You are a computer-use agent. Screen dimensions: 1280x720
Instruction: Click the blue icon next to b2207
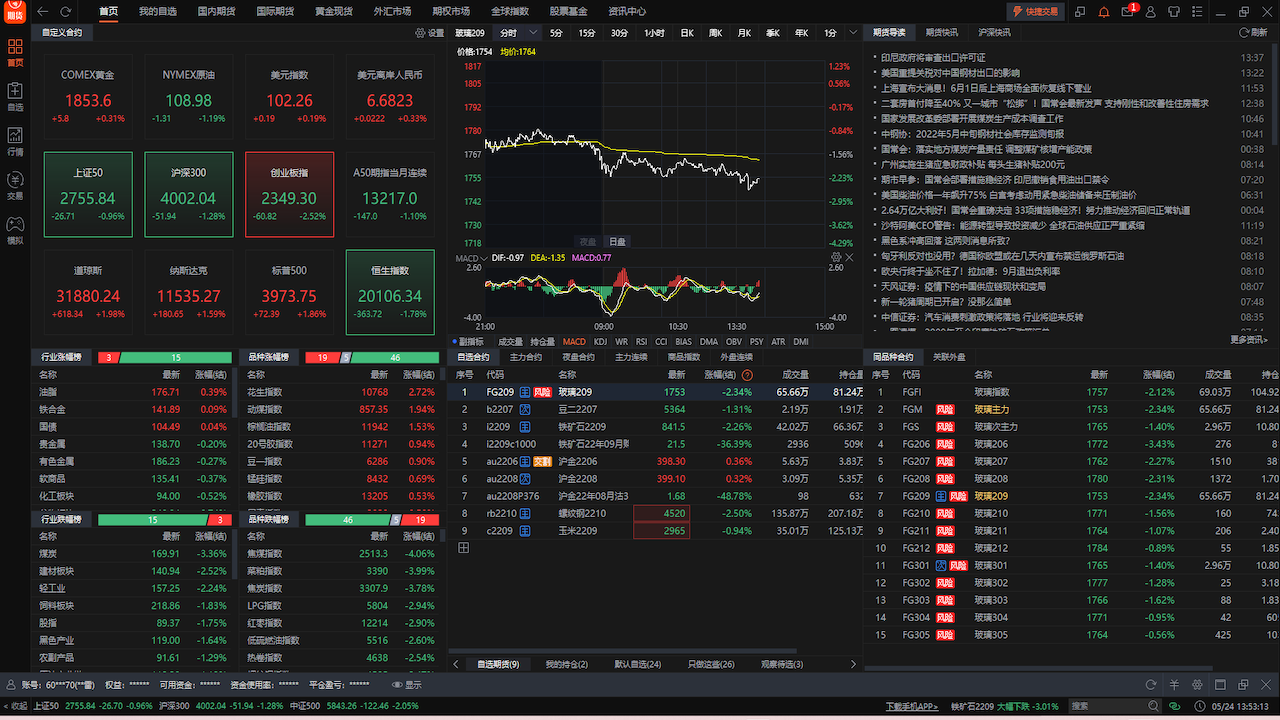coord(525,409)
